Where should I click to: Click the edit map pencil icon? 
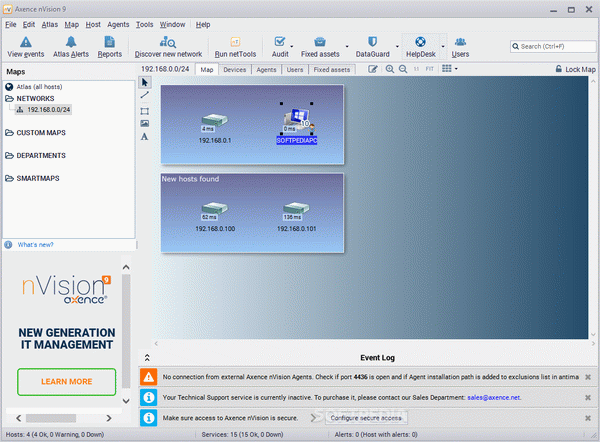(x=372, y=69)
